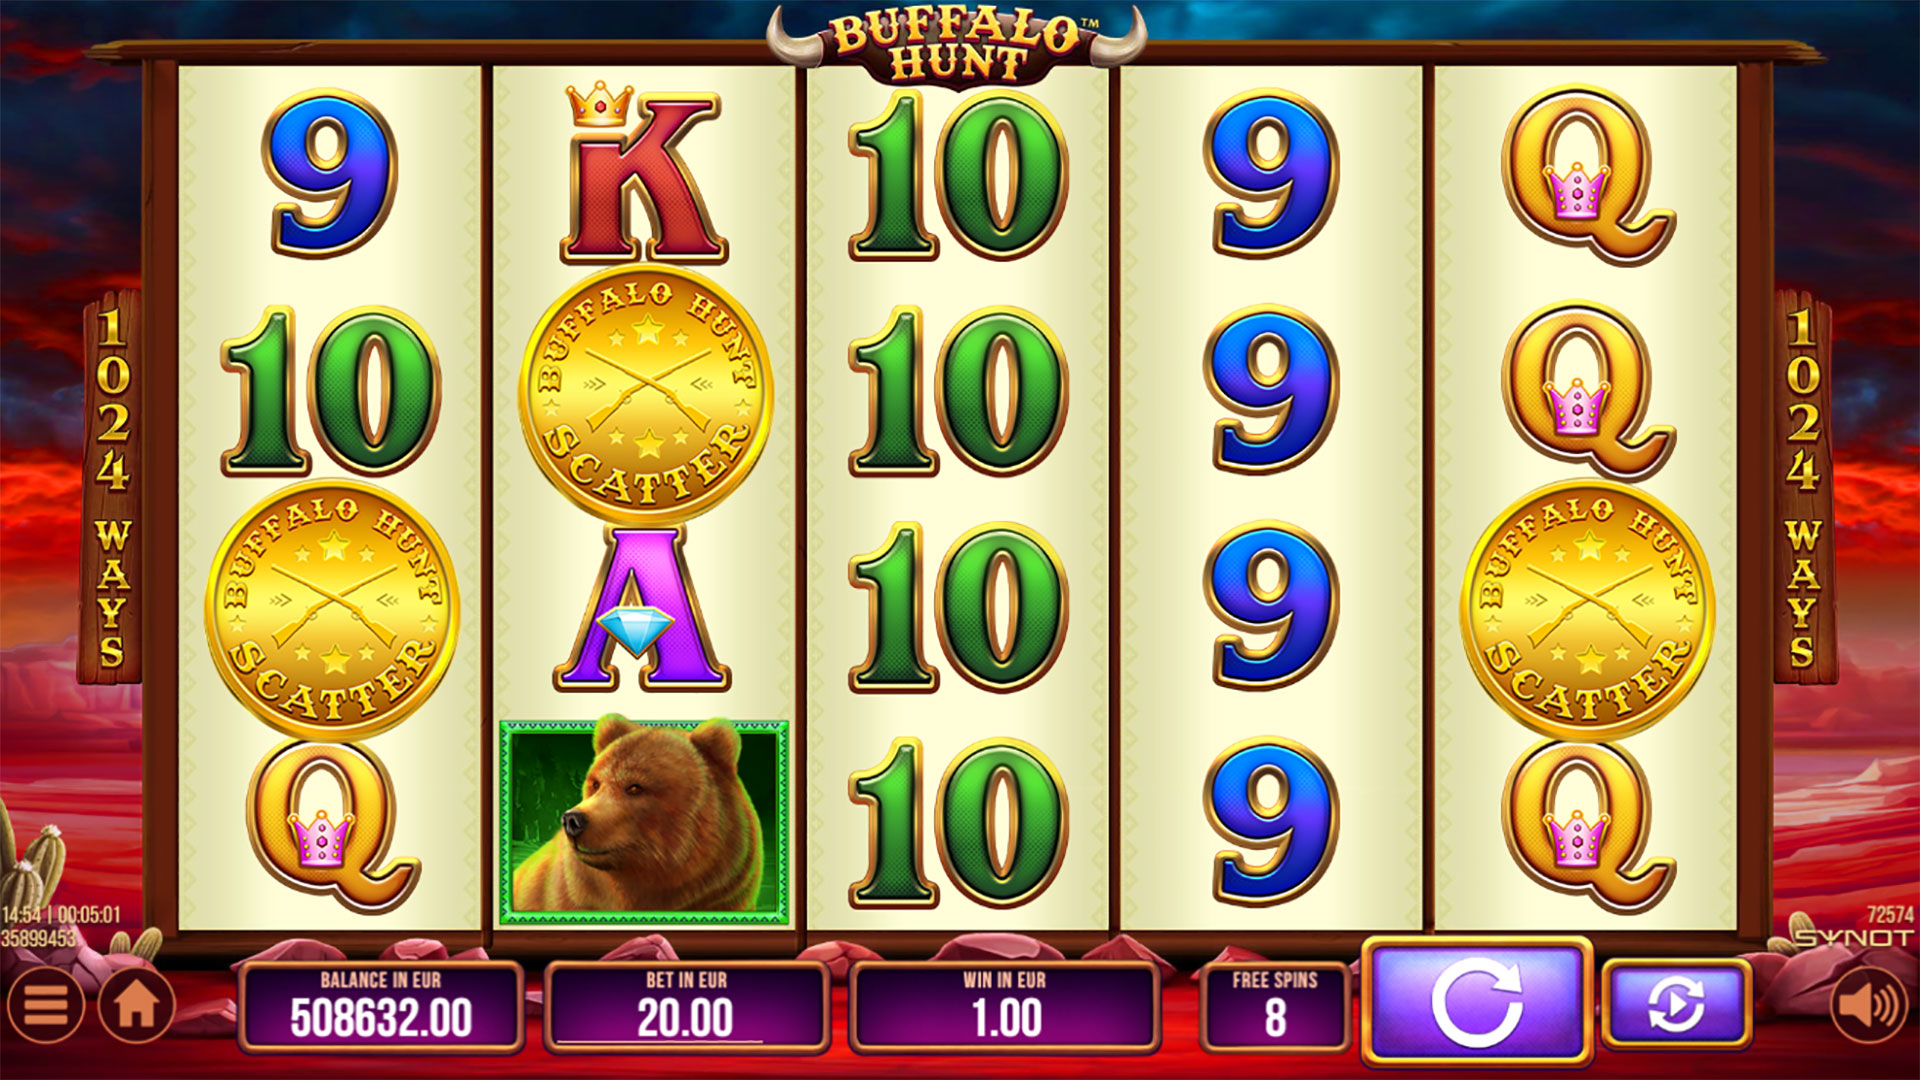Select the Free Spins counter panel
This screenshot has width=1920, height=1080.
(1275, 1007)
